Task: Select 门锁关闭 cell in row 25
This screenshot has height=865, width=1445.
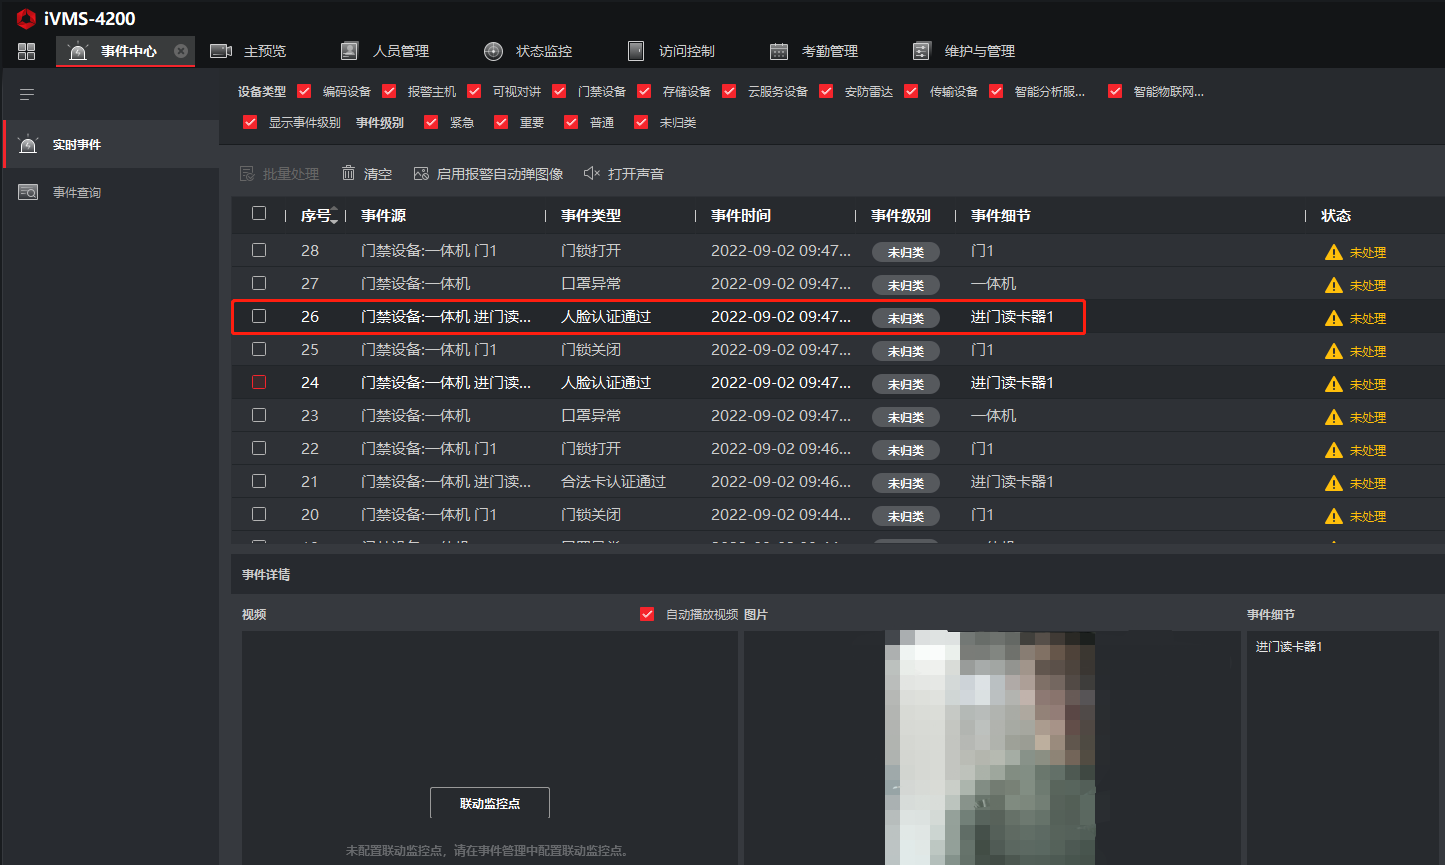Action: (x=591, y=349)
